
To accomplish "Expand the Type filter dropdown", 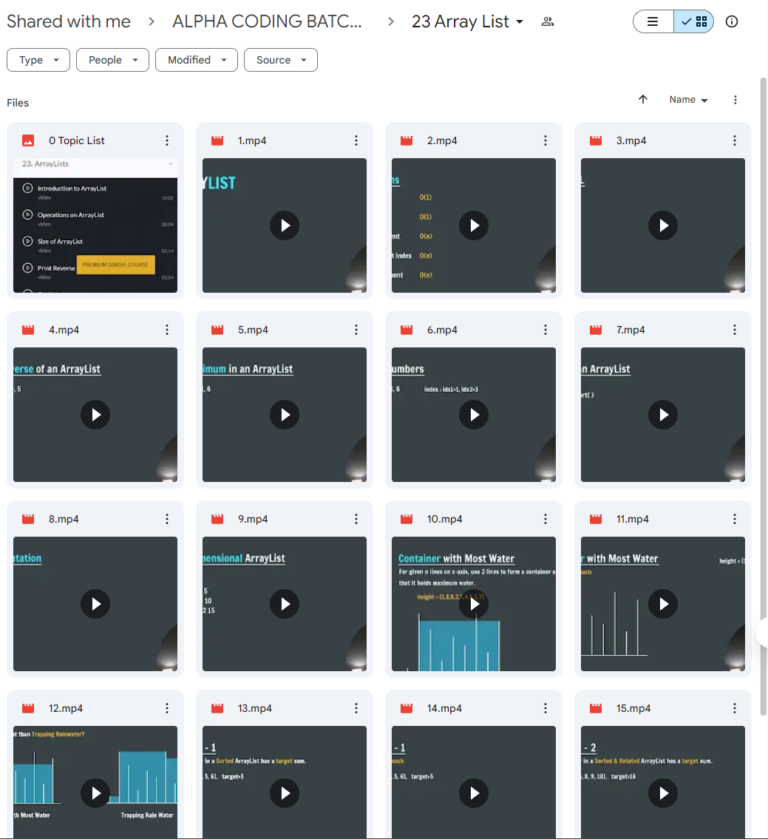I will coord(39,60).
